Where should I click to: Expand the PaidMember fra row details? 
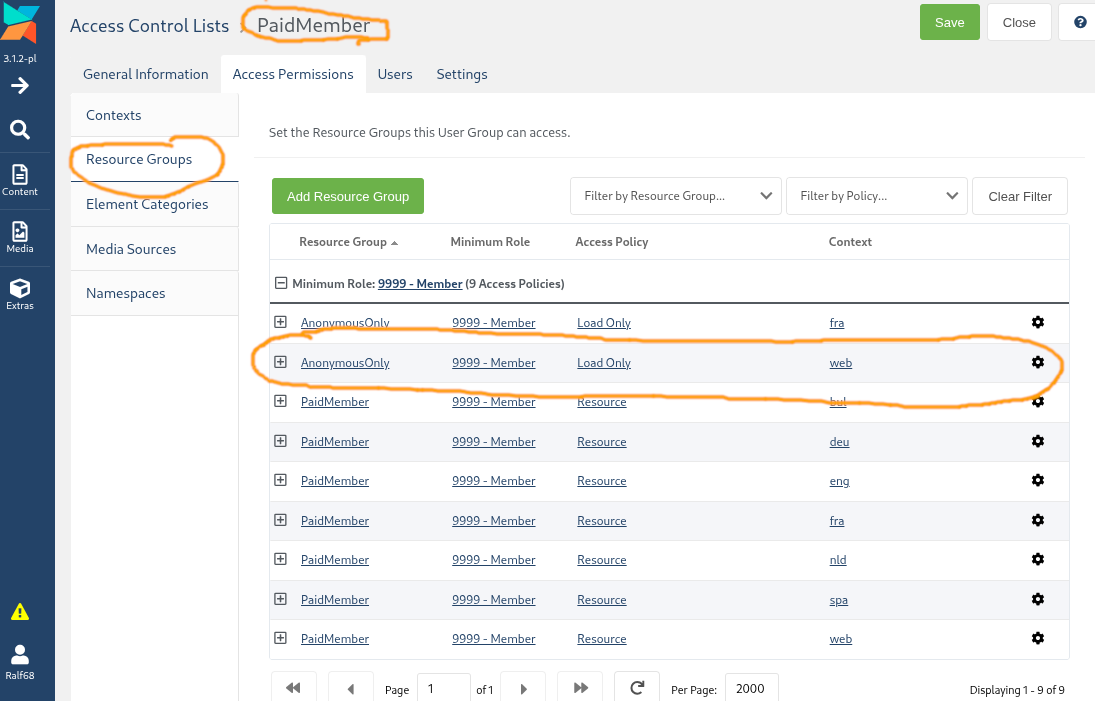coord(280,519)
